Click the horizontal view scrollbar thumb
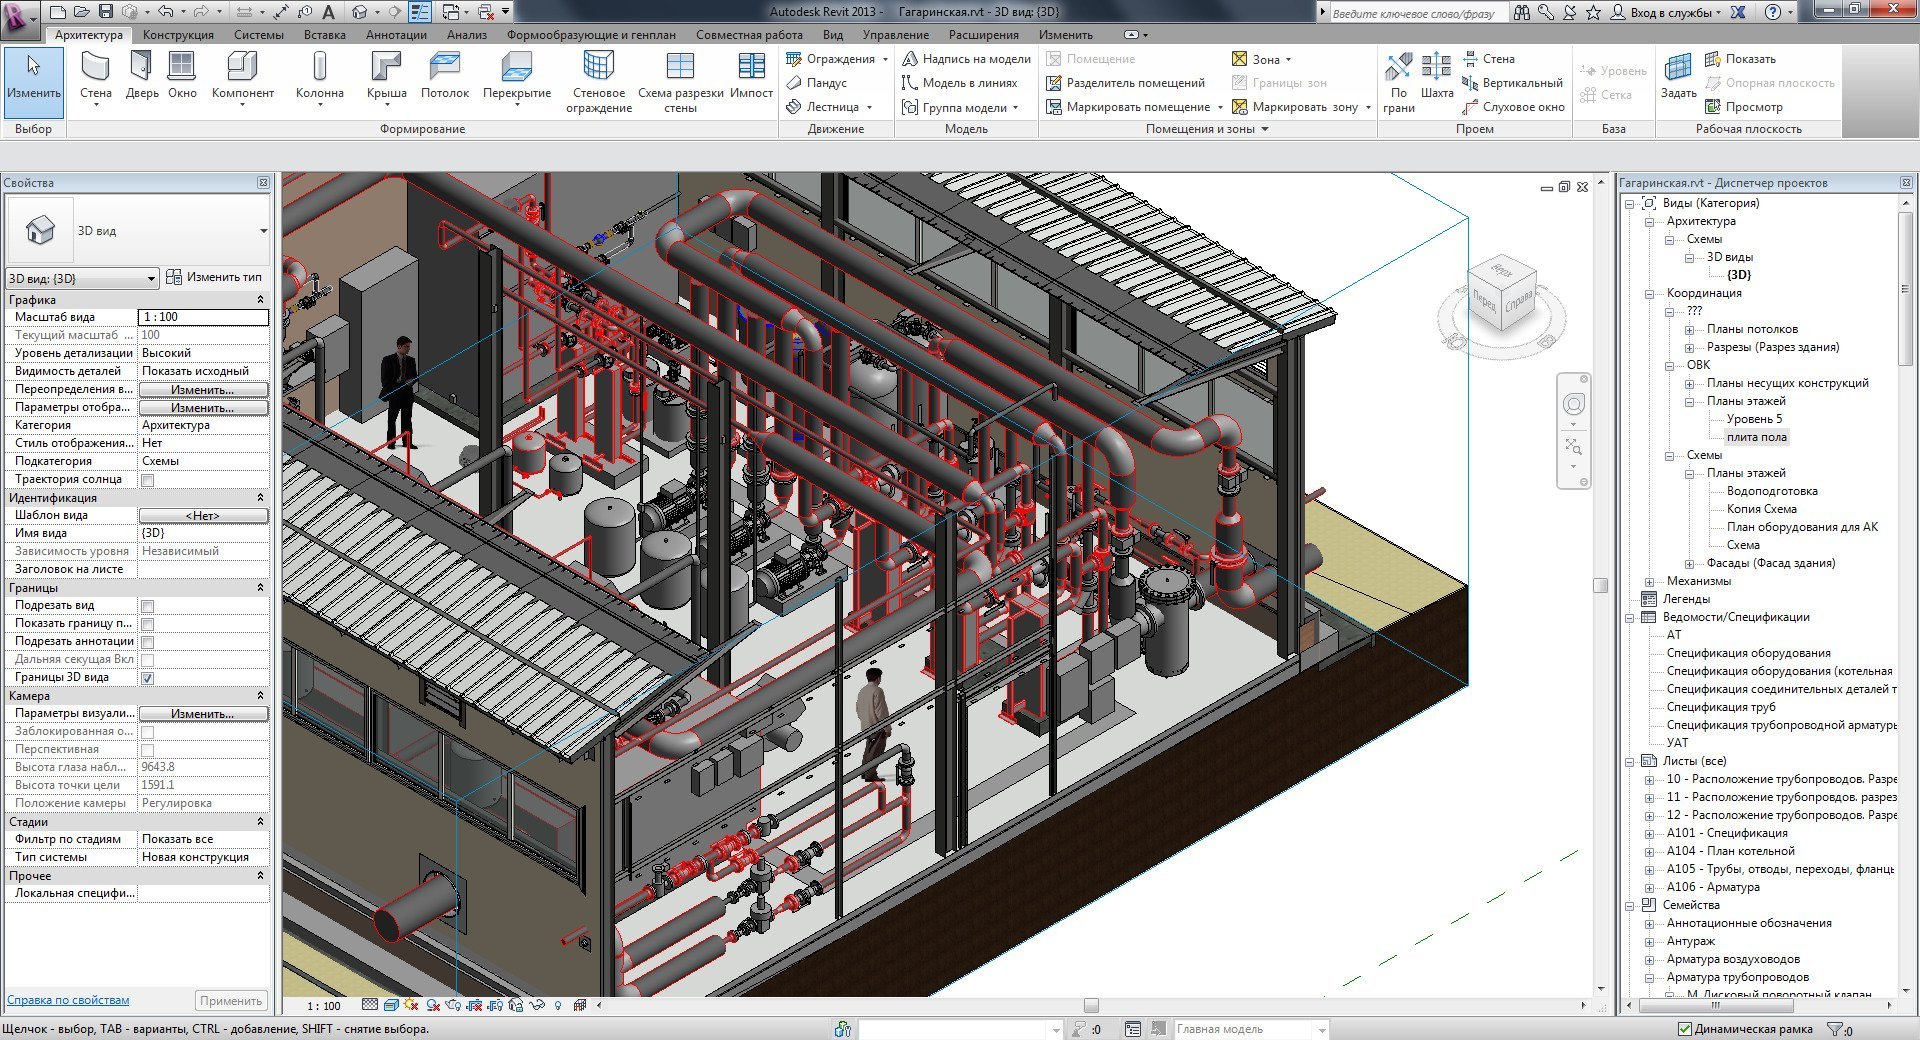The width and height of the screenshot is (1920, 1040). [1091, 1005]
